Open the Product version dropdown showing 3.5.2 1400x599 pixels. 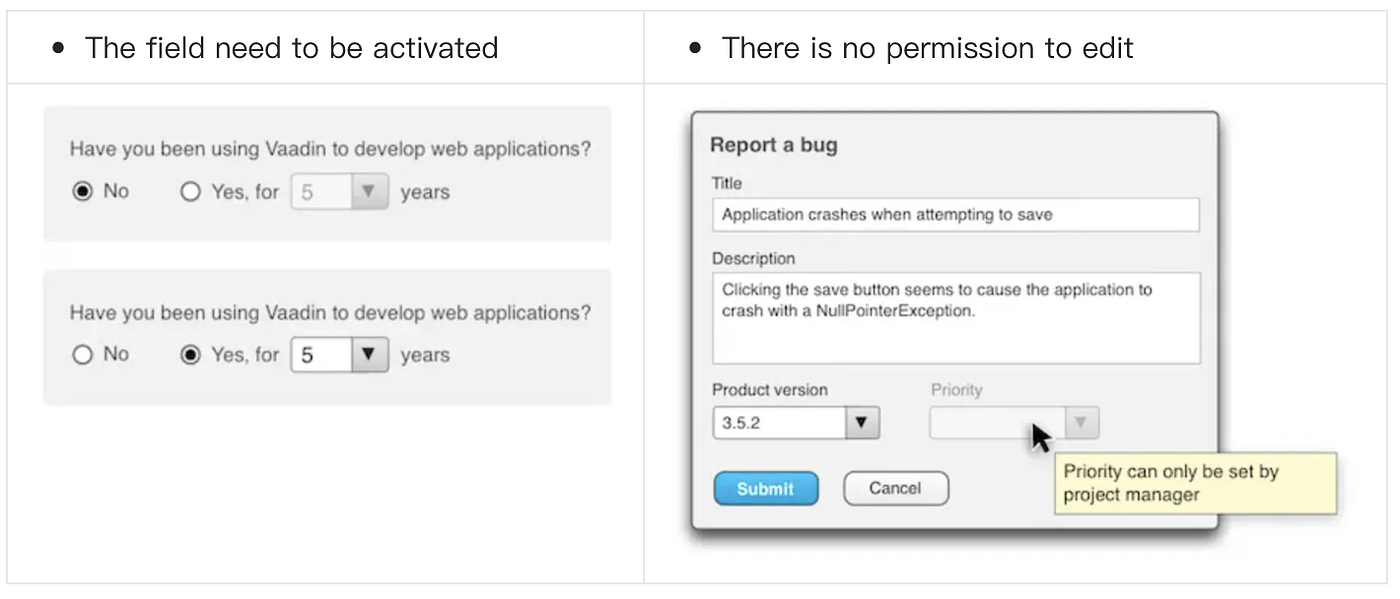(790, 422)
